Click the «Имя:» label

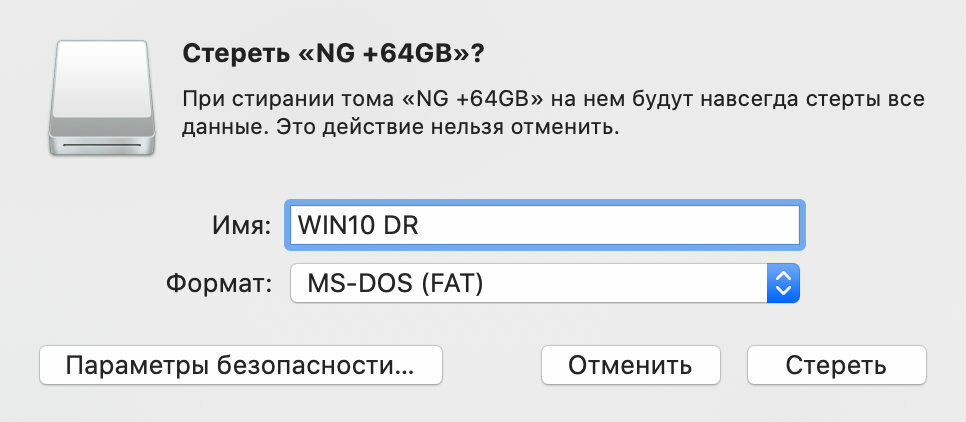[242, 225]
